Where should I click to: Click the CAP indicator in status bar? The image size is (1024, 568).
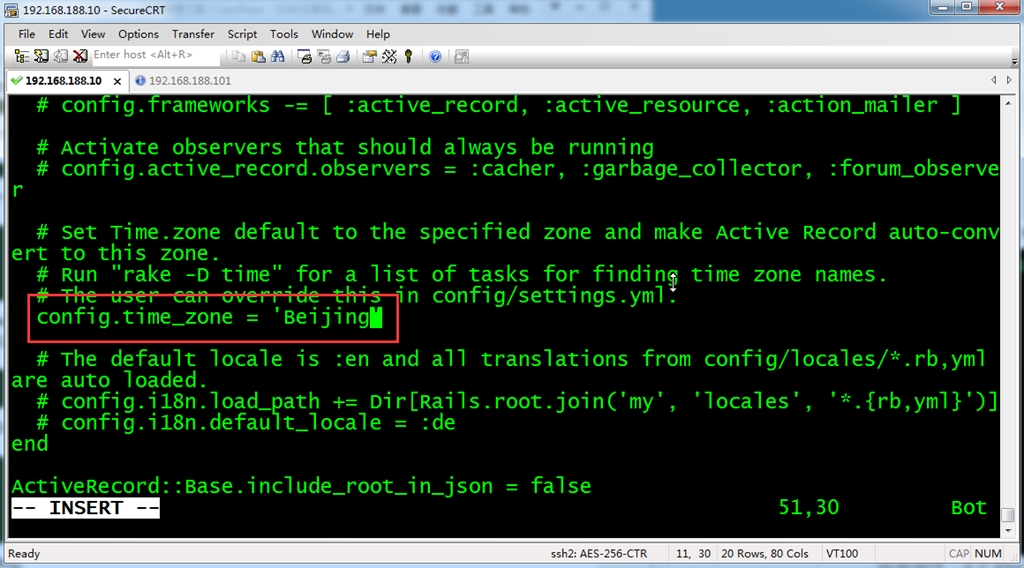coord(959,554)
